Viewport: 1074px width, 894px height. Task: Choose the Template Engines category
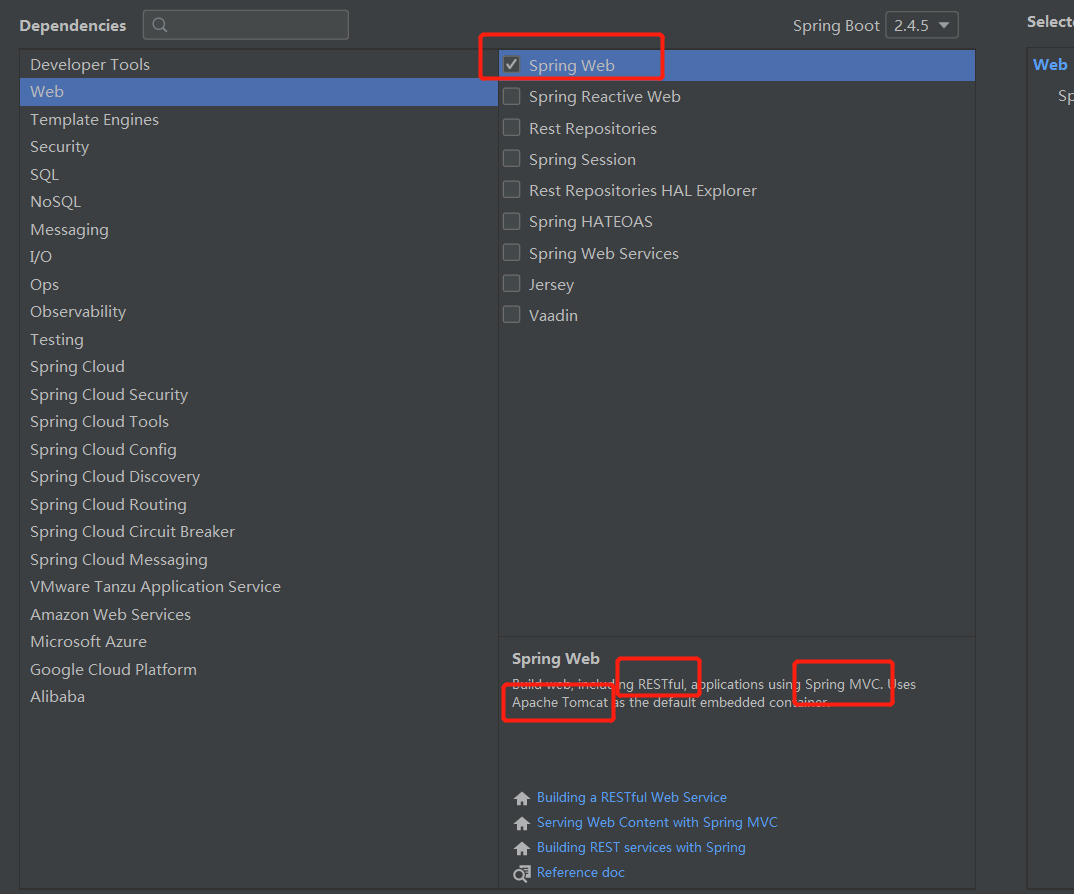259,119
